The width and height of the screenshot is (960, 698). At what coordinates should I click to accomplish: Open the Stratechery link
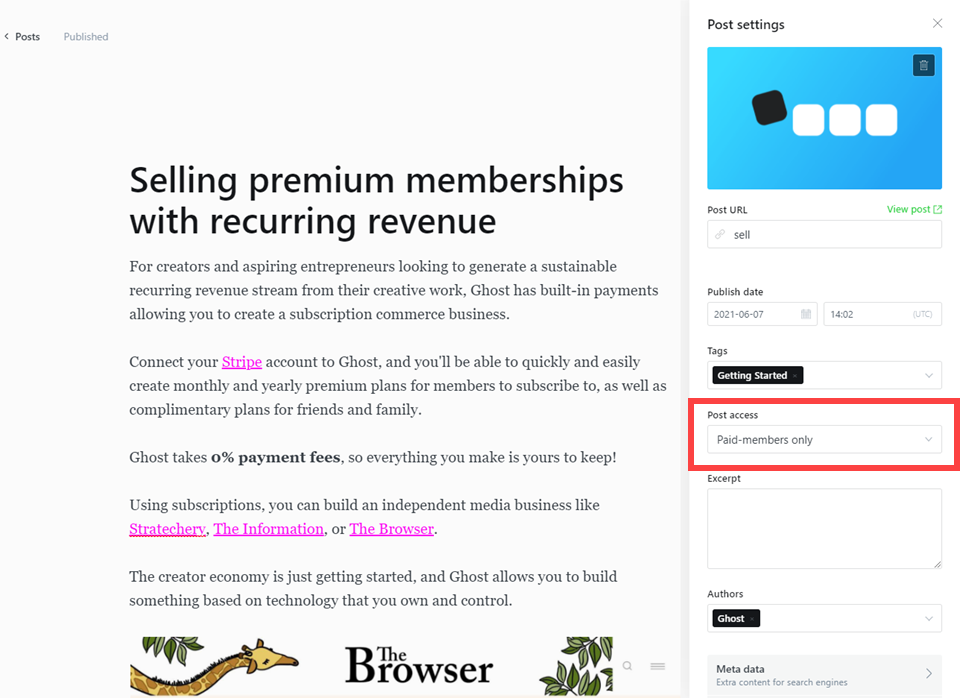[x=167, y=529]
